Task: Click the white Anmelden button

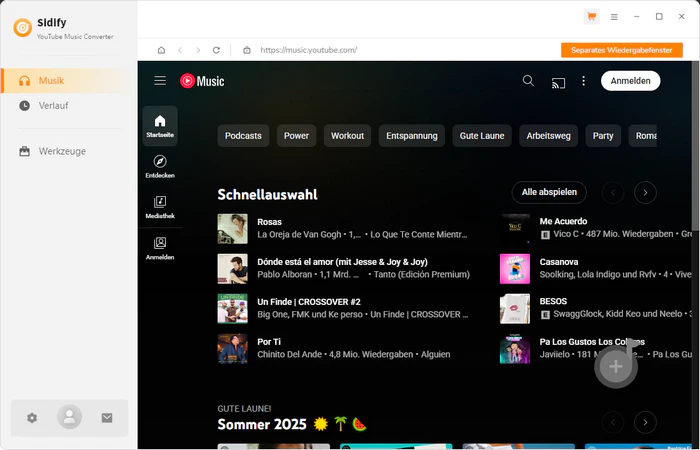Action: point(630,81)
